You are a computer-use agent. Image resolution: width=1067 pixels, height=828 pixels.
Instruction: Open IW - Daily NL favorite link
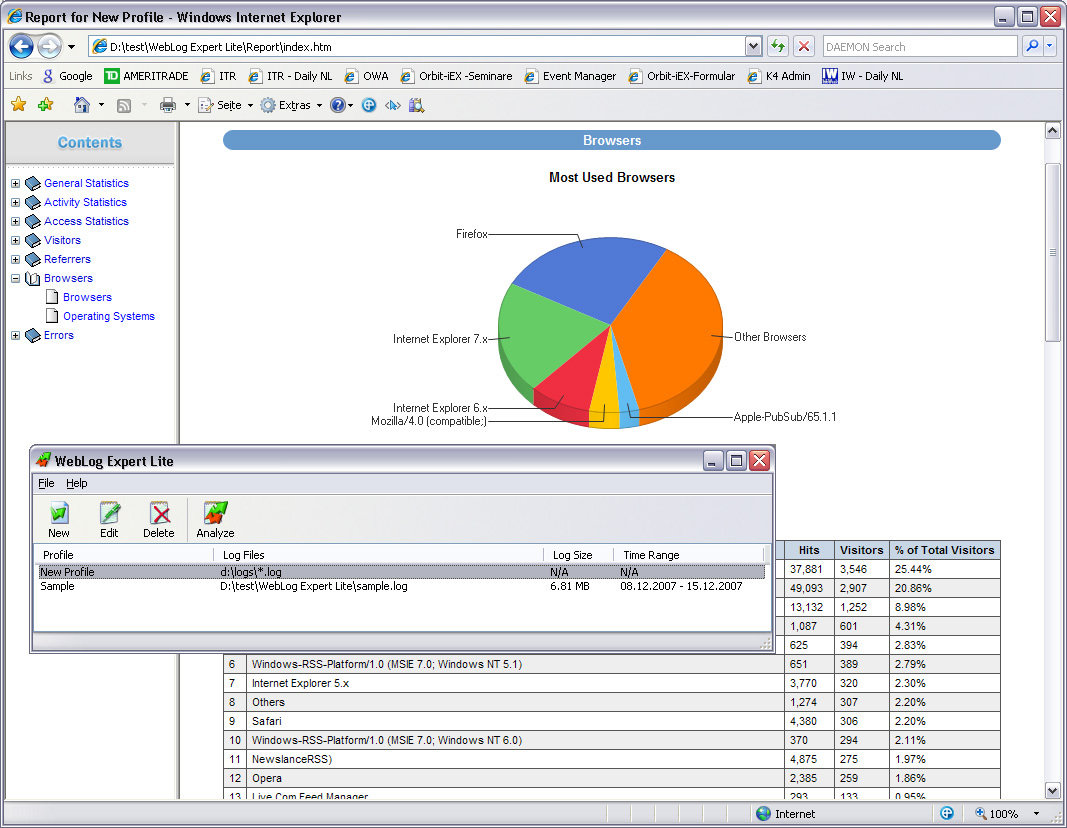862,76
